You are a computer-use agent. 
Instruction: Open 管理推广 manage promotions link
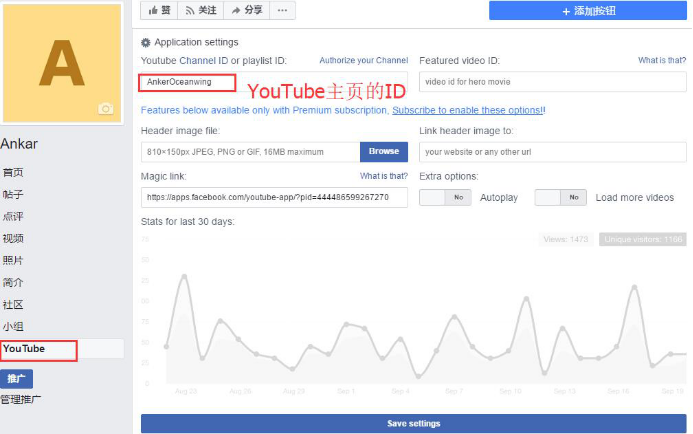pos(21,400)
